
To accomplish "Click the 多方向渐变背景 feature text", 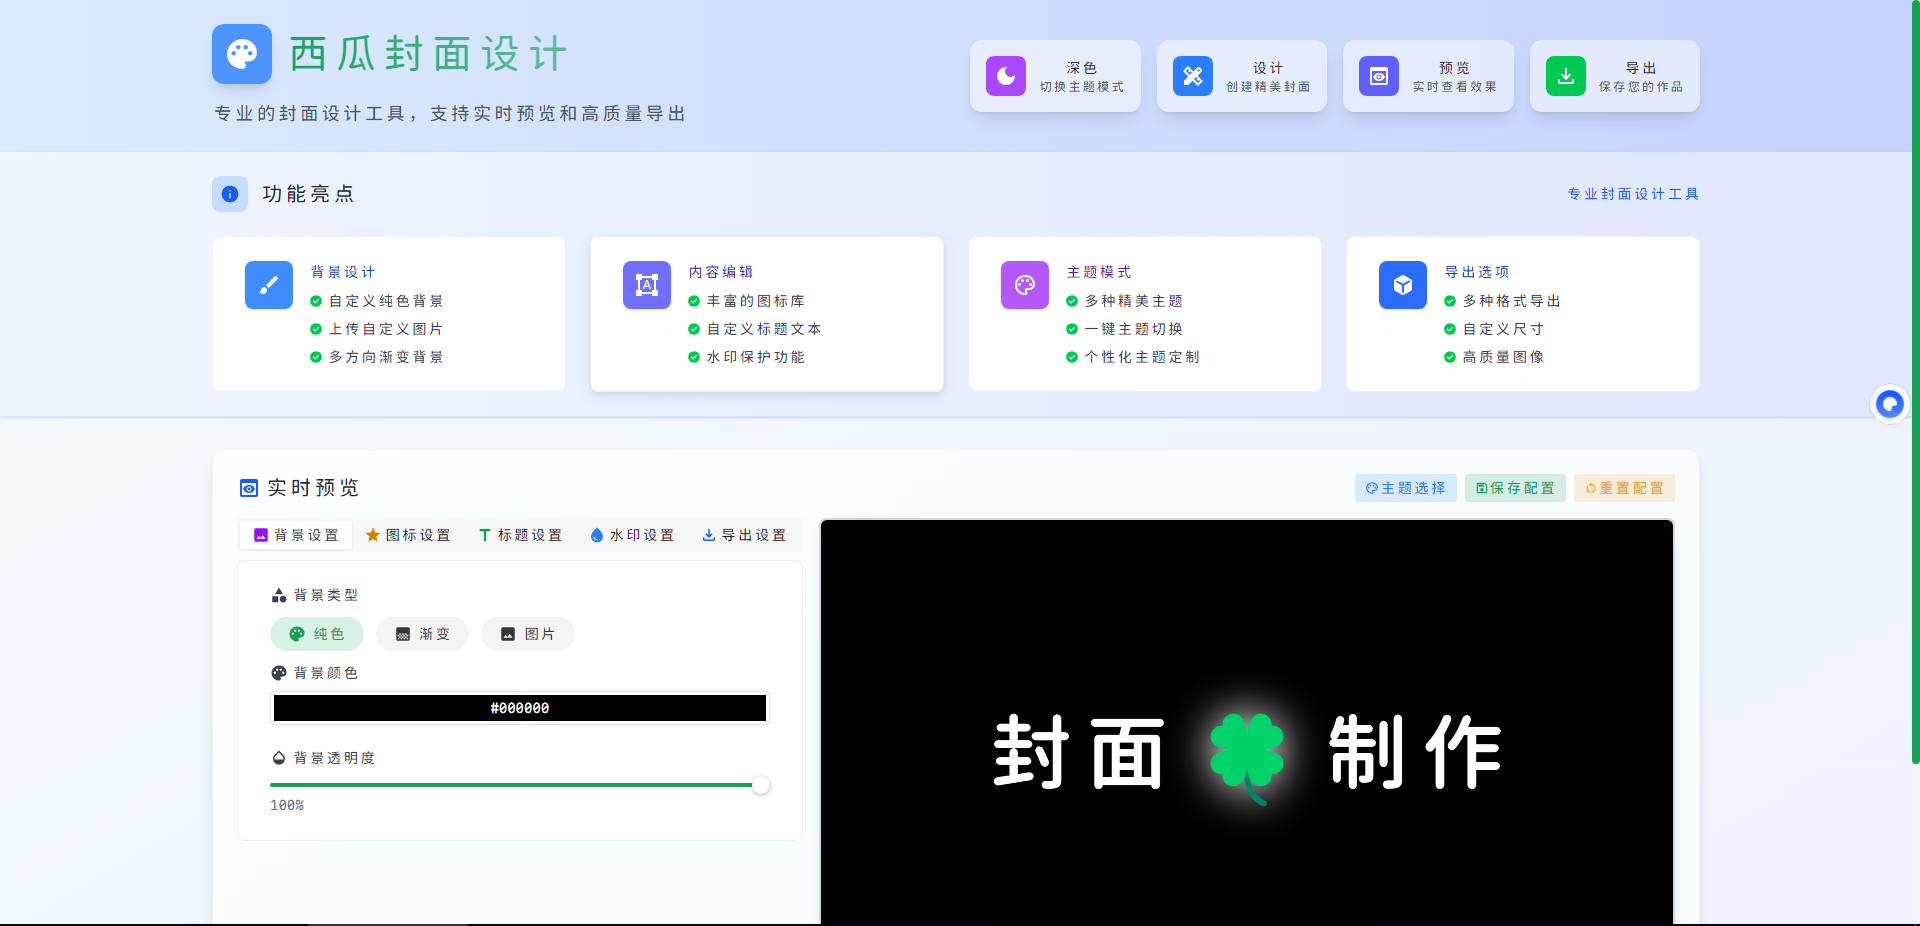I will [386, 357].
